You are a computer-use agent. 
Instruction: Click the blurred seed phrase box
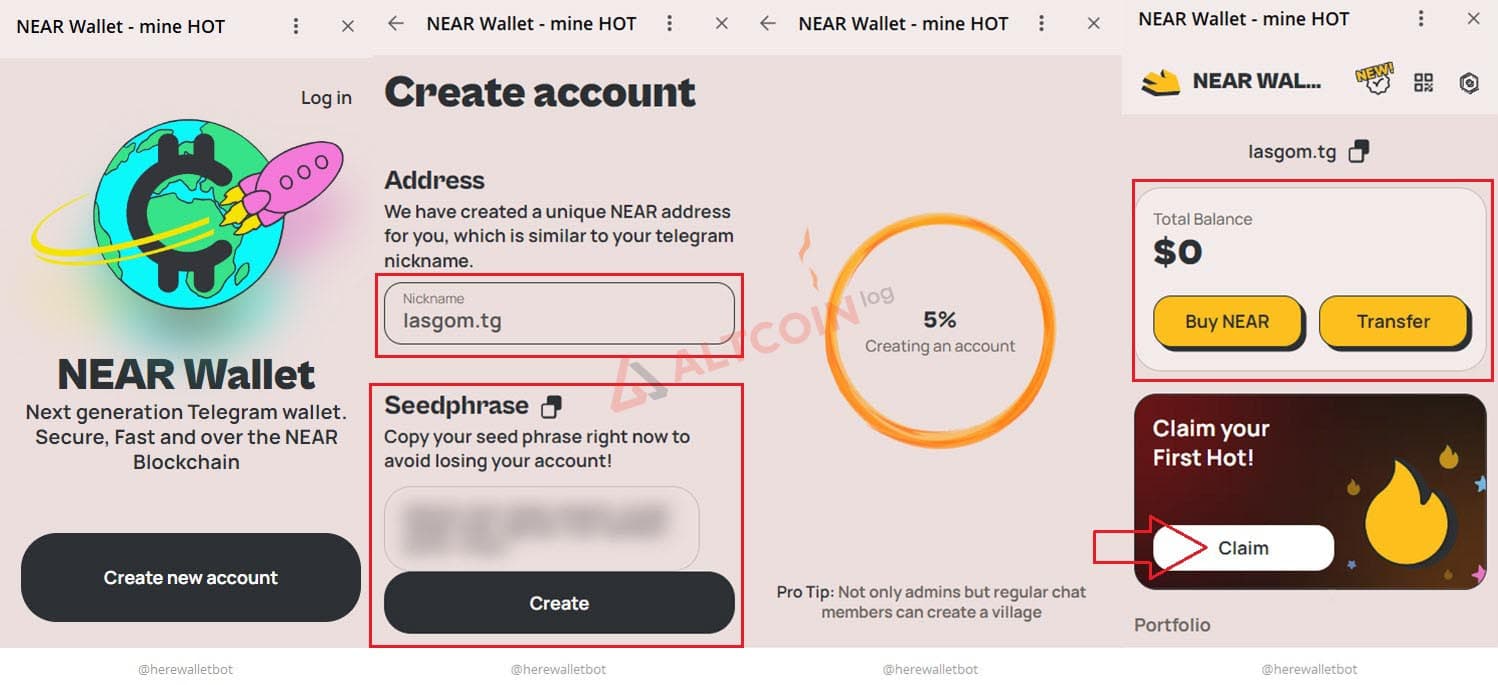[541, 527]
